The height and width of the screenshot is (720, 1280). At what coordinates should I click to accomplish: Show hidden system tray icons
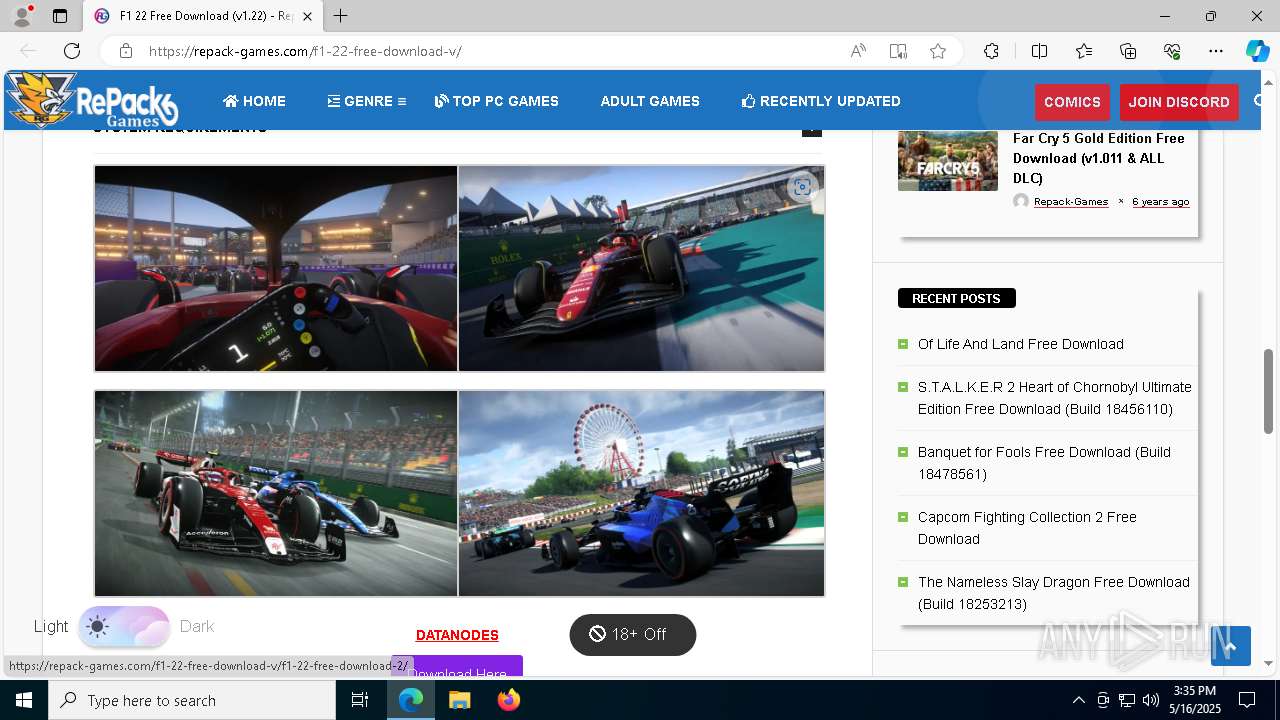1078,700
